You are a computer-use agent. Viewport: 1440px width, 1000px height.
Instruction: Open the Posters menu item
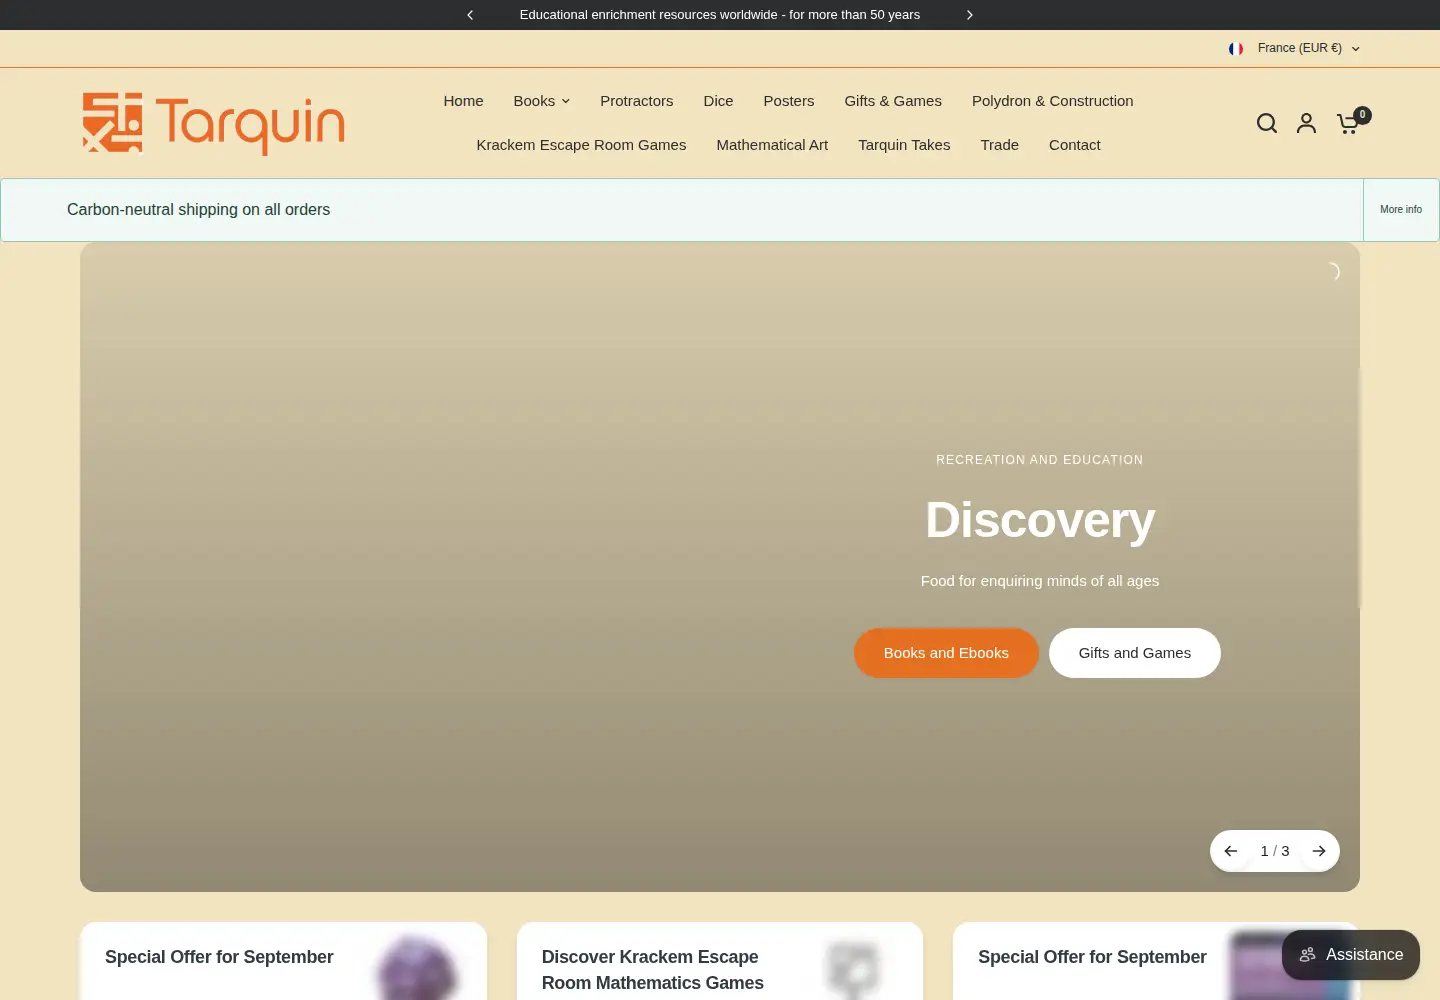789,101
